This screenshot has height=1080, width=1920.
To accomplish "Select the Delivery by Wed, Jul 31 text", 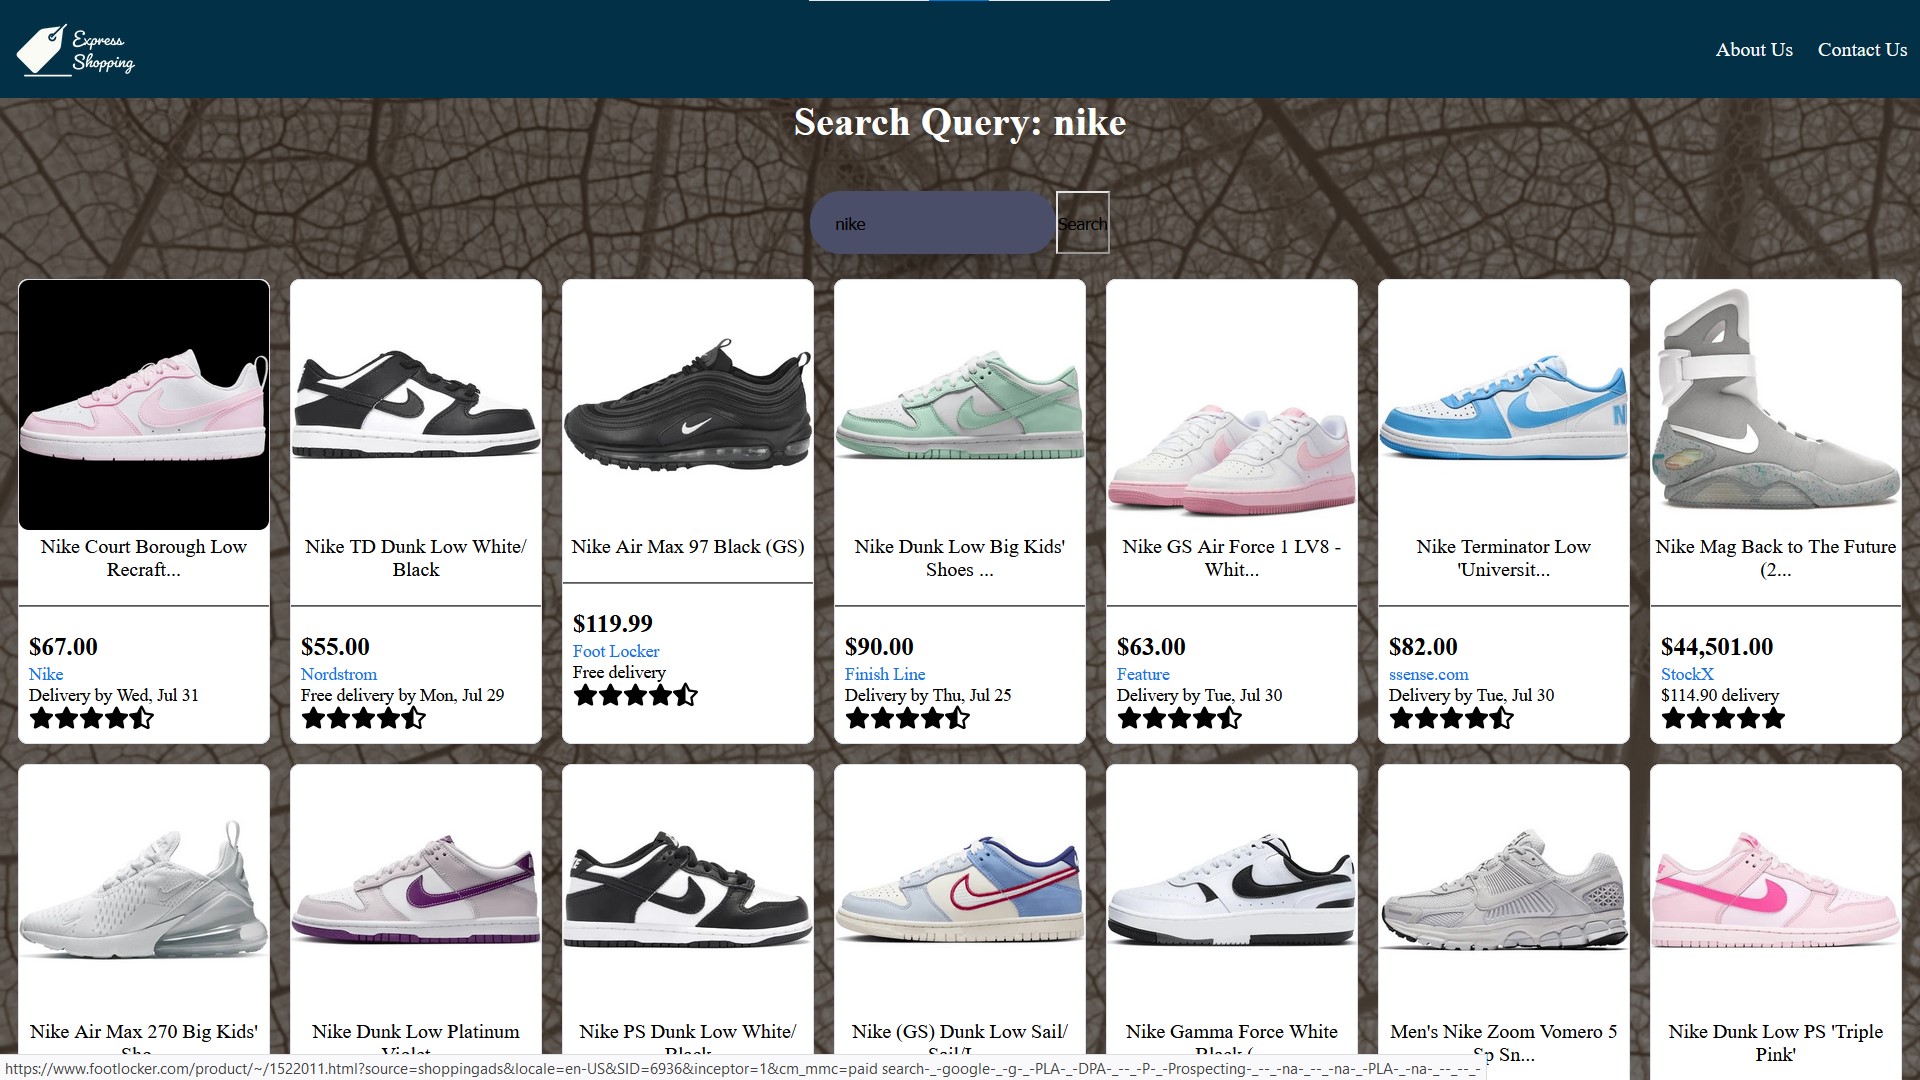I will click(114, 695).
